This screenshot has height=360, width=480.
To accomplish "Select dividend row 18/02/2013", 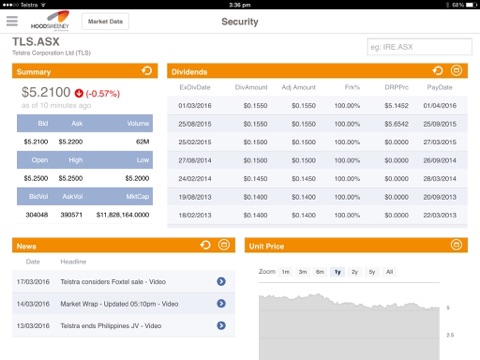I will 317,215.
